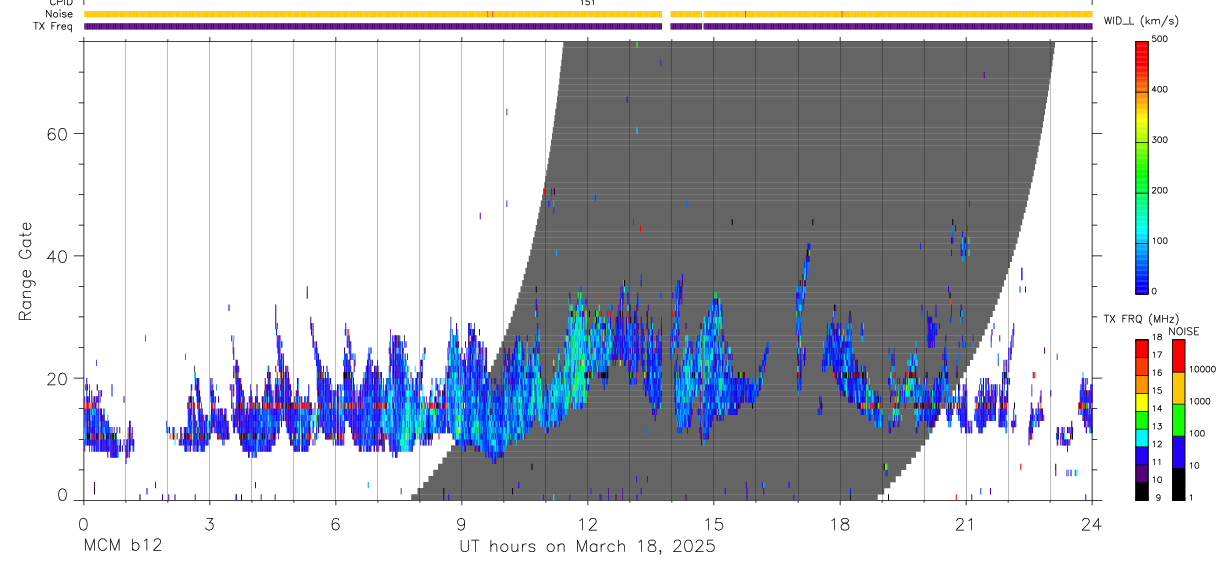Select the 100 tick on the WID color bar
The height and width of the screenshot is (567, 1228).
click(x=1161, y=241)
